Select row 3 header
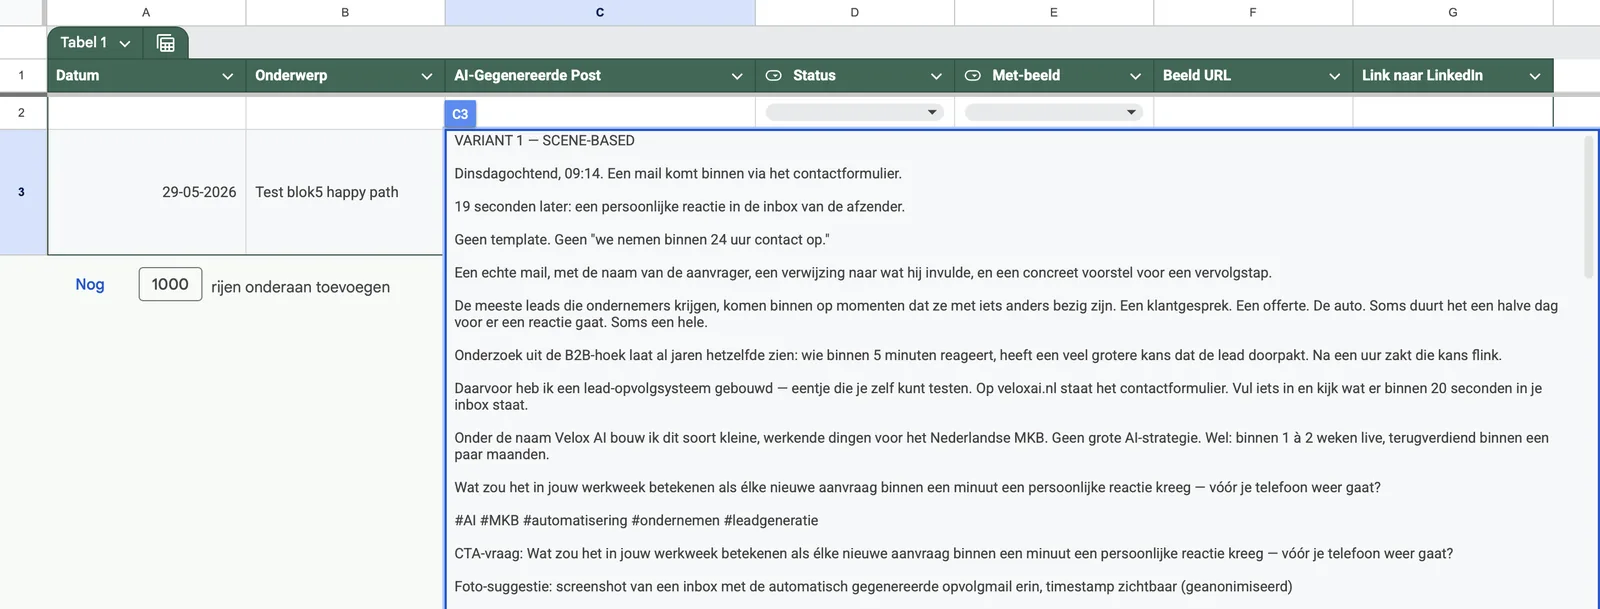 click(22, 192)
